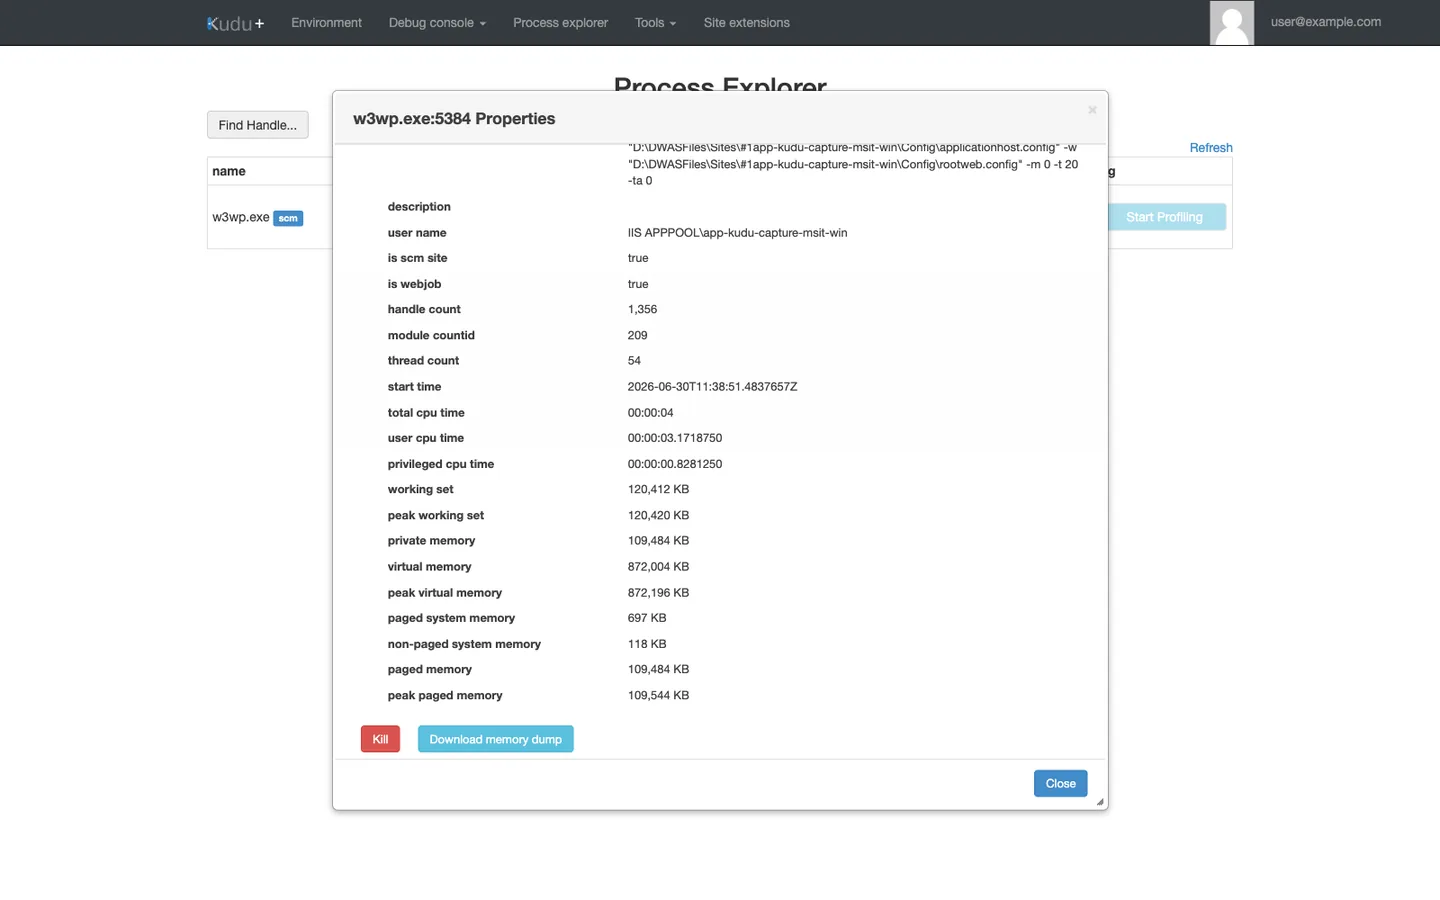Viewport: 1440px width, 900px height.
Task: Open the user avatar image
Action: pos(1231,23)
